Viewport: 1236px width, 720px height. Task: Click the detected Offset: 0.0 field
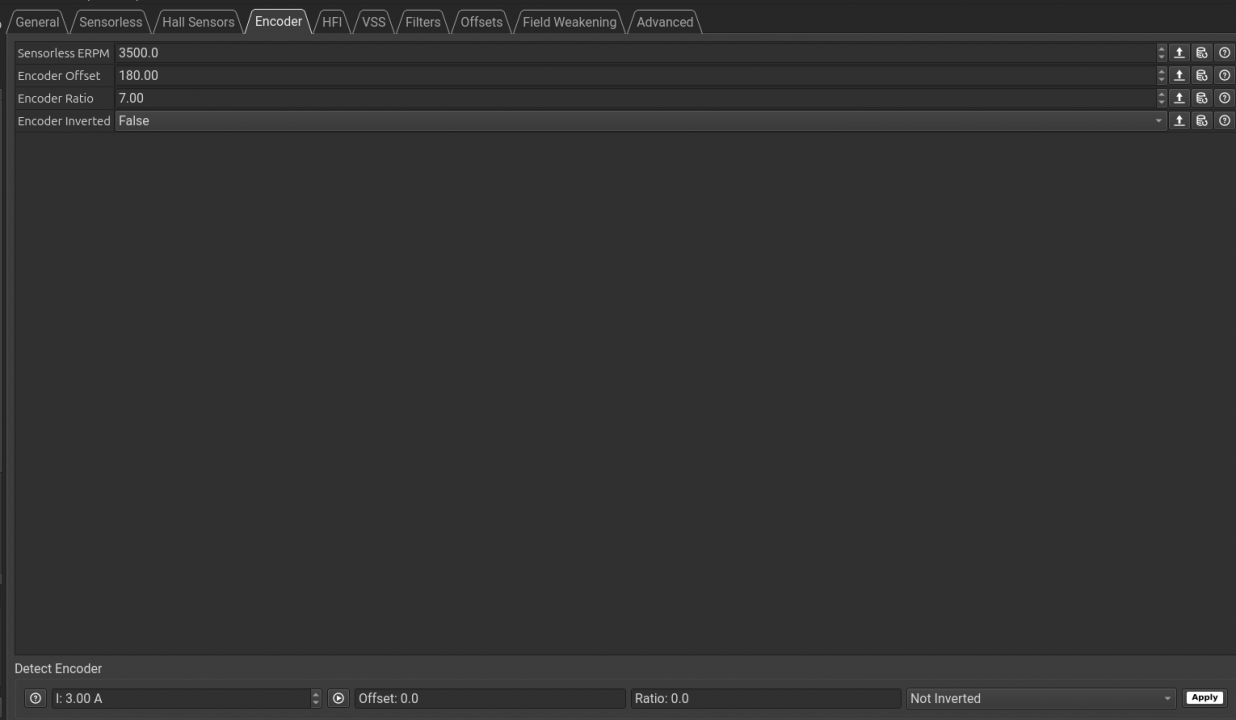(489, 698)
